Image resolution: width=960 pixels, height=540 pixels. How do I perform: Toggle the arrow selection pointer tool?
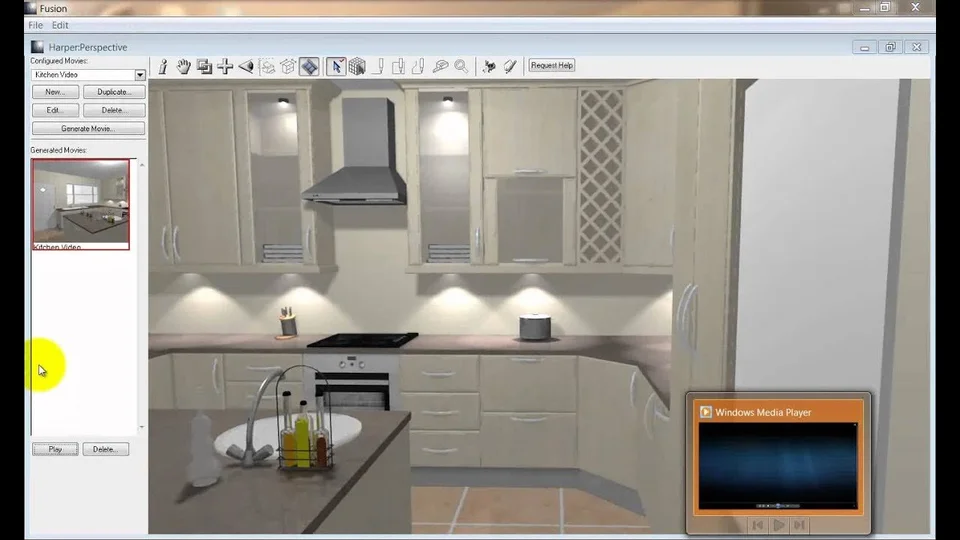pos(336,66)
